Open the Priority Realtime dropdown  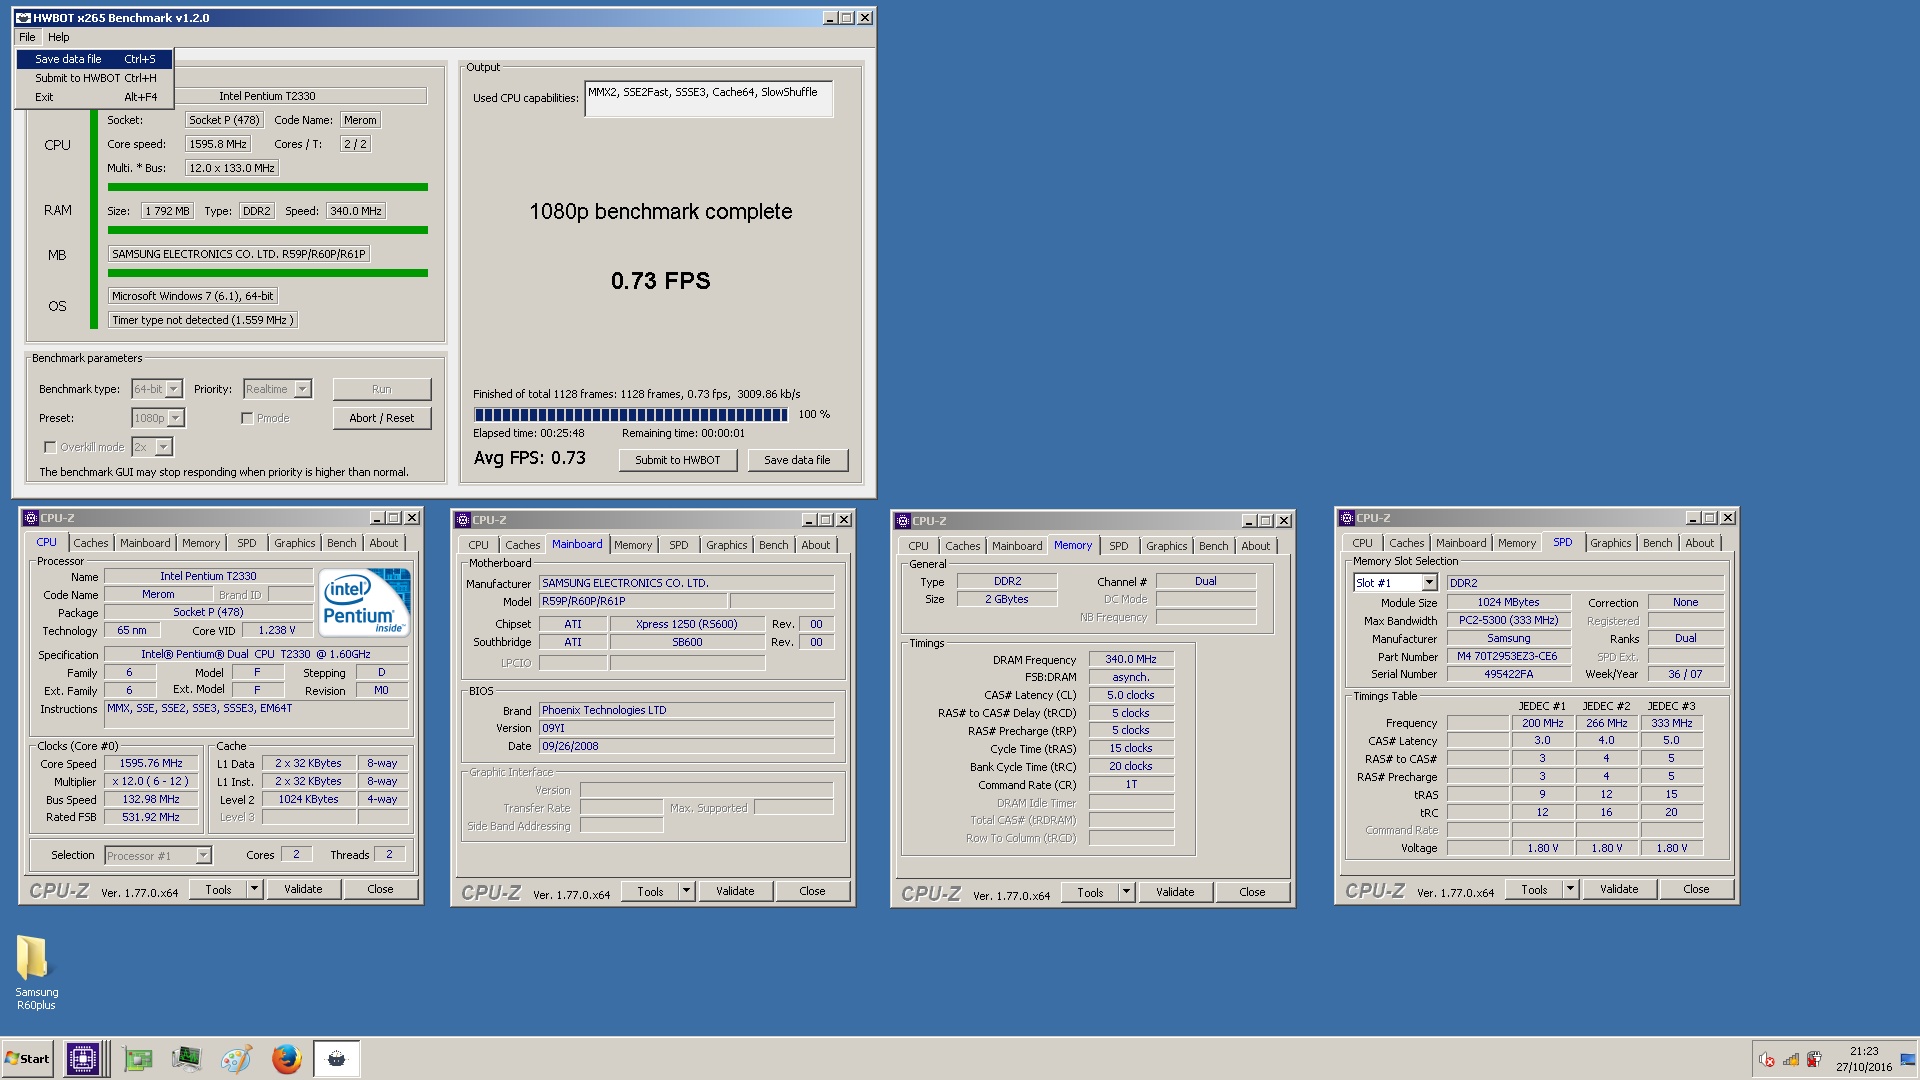[303, 389]
